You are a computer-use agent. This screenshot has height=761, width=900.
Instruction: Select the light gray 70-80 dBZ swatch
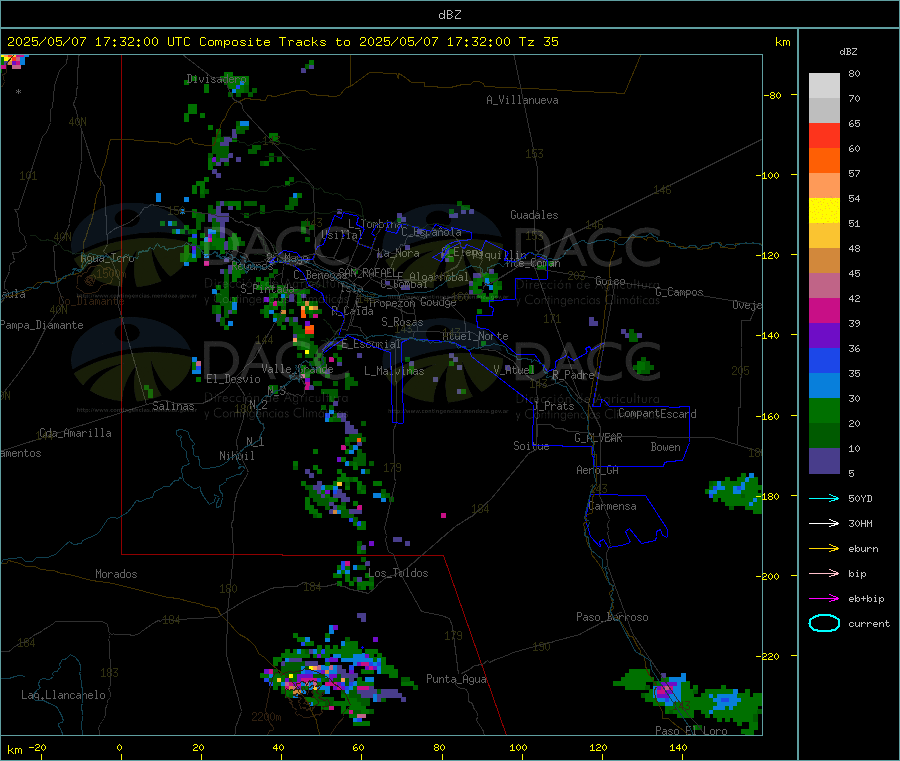824,86
